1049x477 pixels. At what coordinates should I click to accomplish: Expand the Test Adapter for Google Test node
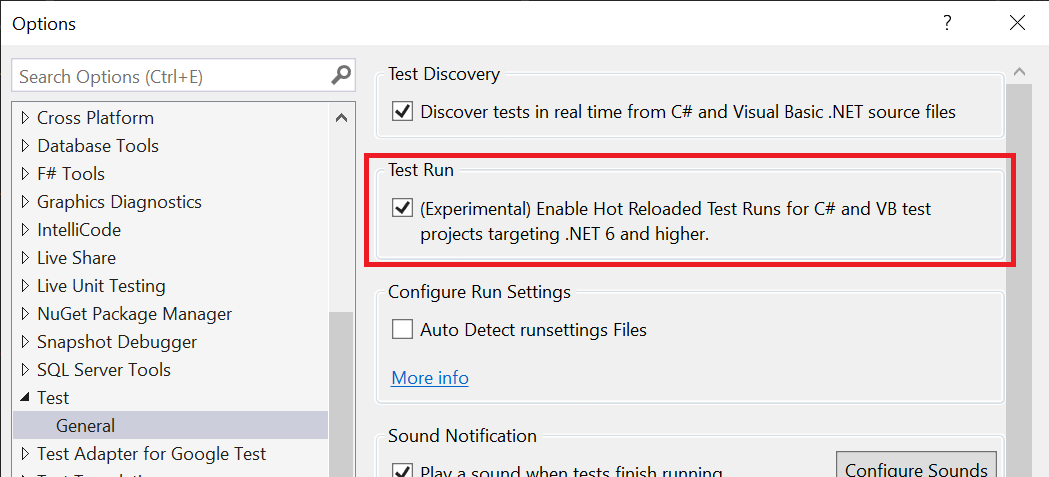(x=25, y=454)
